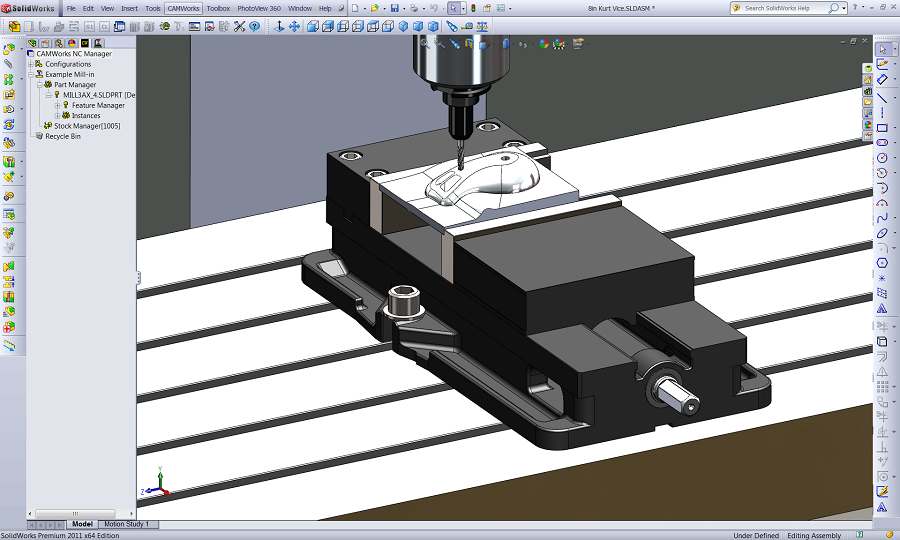This screenshot has width=900, height=540.
Task: Open the search options dropdown arrow
Action: 843,8
